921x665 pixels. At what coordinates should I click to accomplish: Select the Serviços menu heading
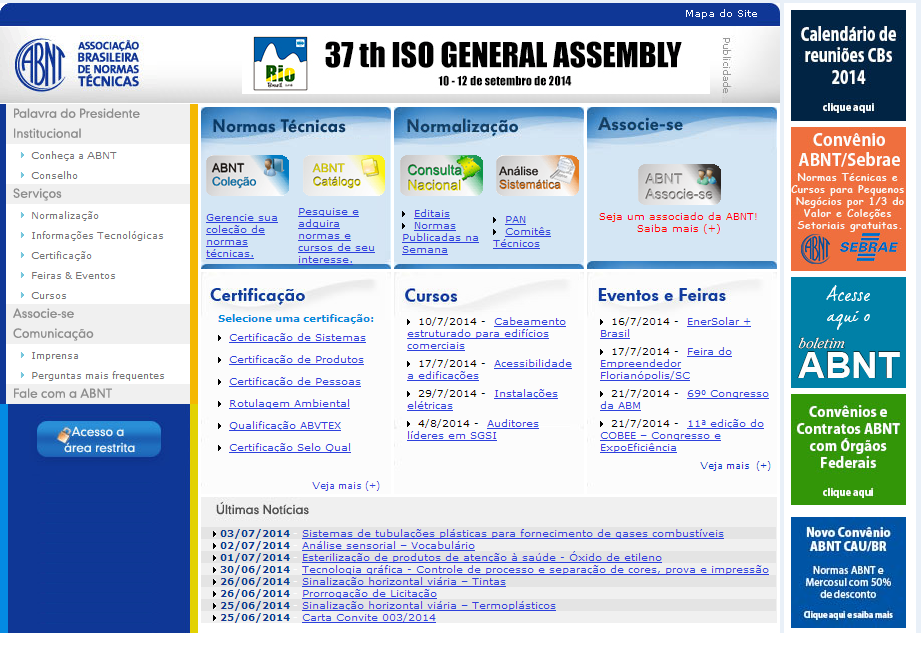(x=37, y=194)
